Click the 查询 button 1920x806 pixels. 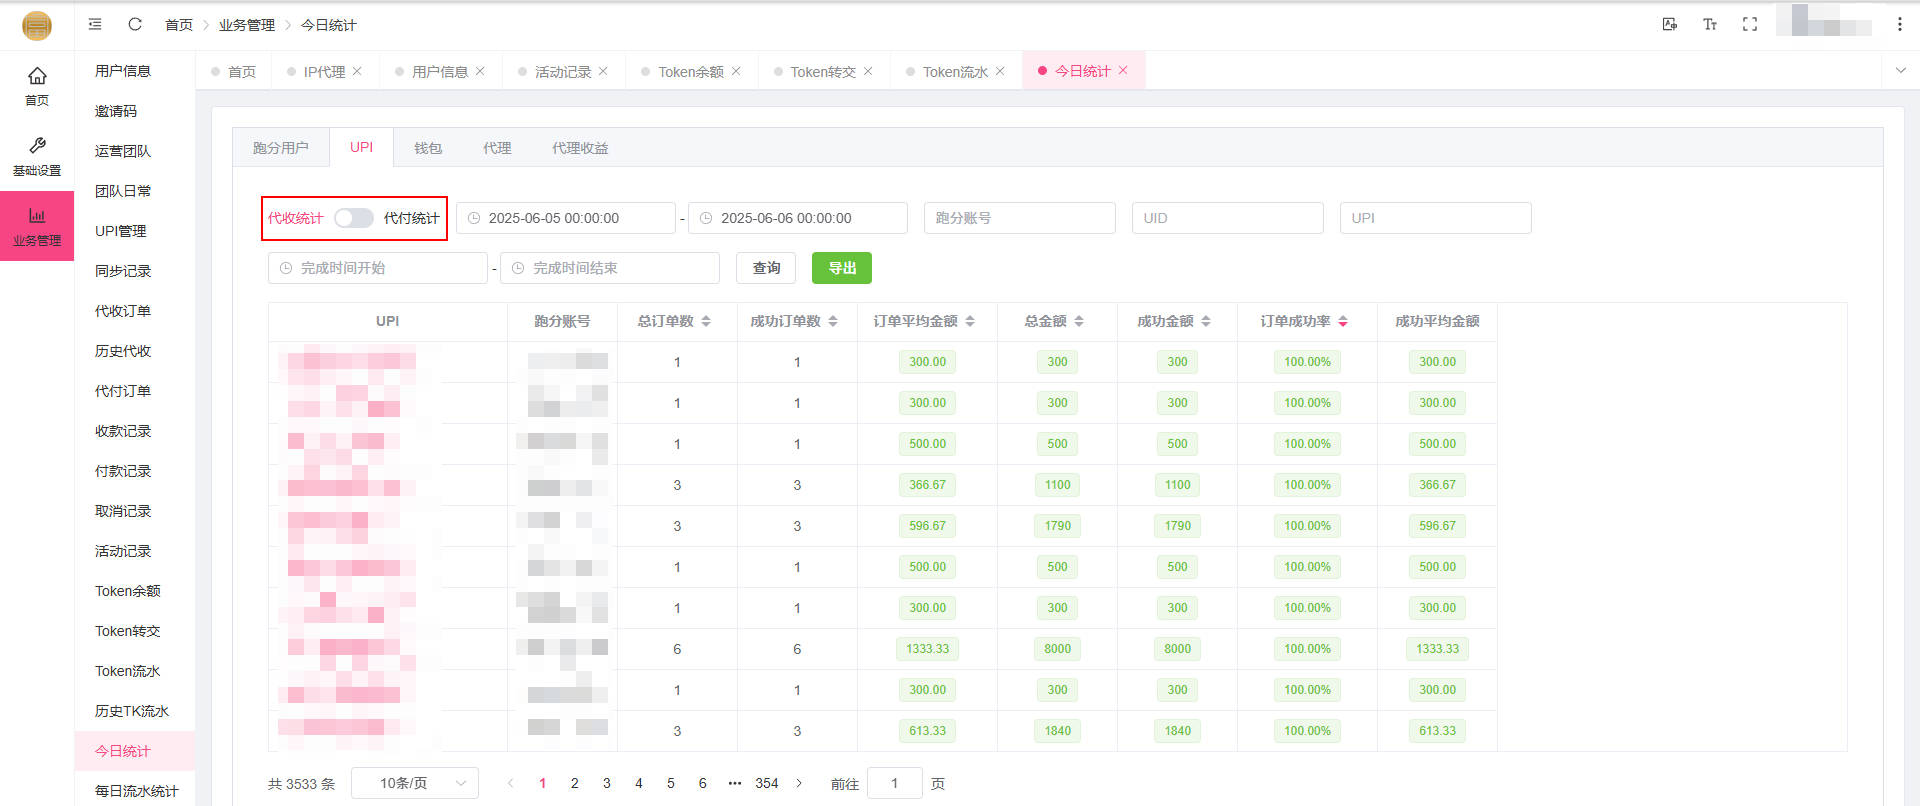766,268
